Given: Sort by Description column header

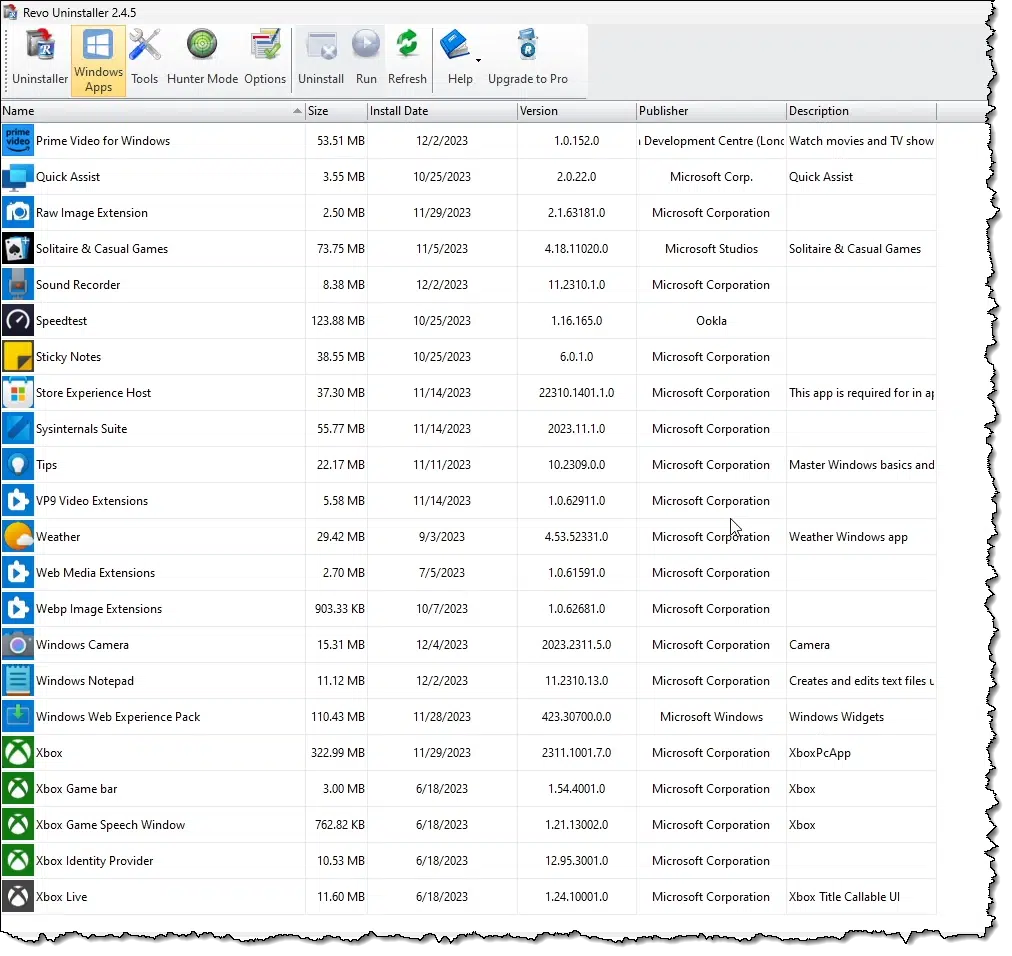Looking at the screenshot, I should click(x=862, y=111).
